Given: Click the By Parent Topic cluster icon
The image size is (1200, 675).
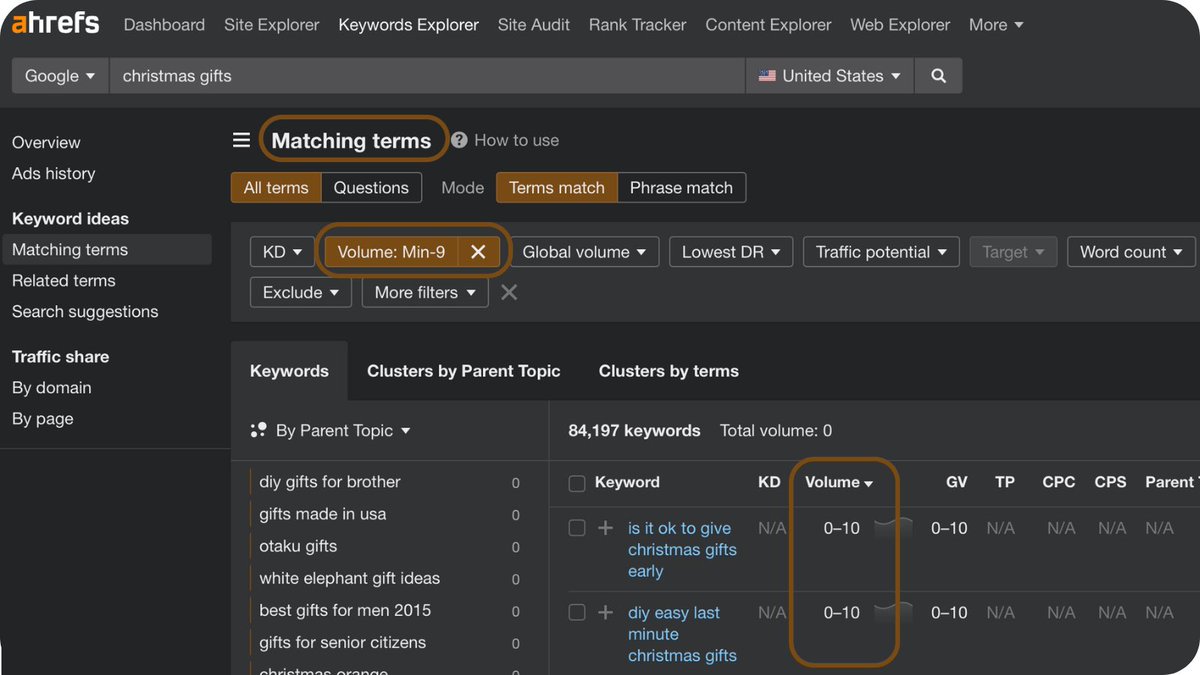Looking at the screenshot, I should coord(258,430).
